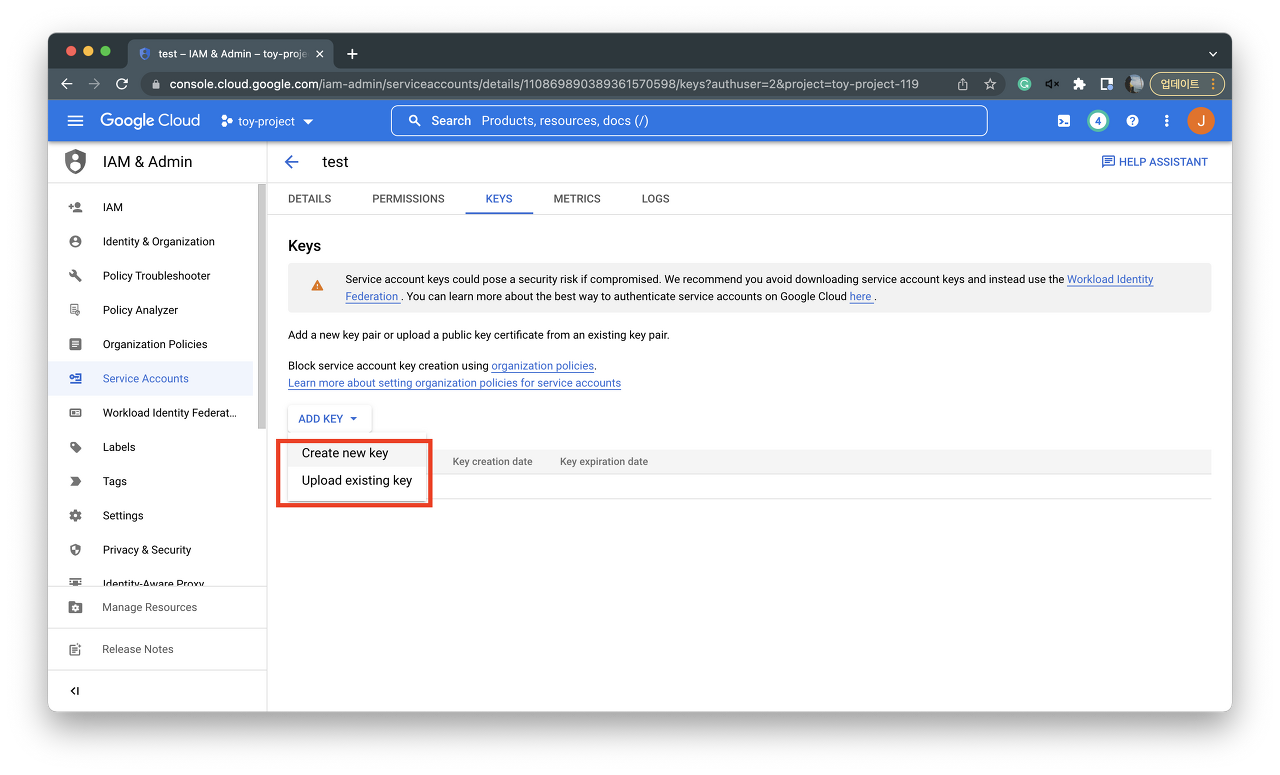Open the Extensions puzzle icon

click(x=1079, y=84)
